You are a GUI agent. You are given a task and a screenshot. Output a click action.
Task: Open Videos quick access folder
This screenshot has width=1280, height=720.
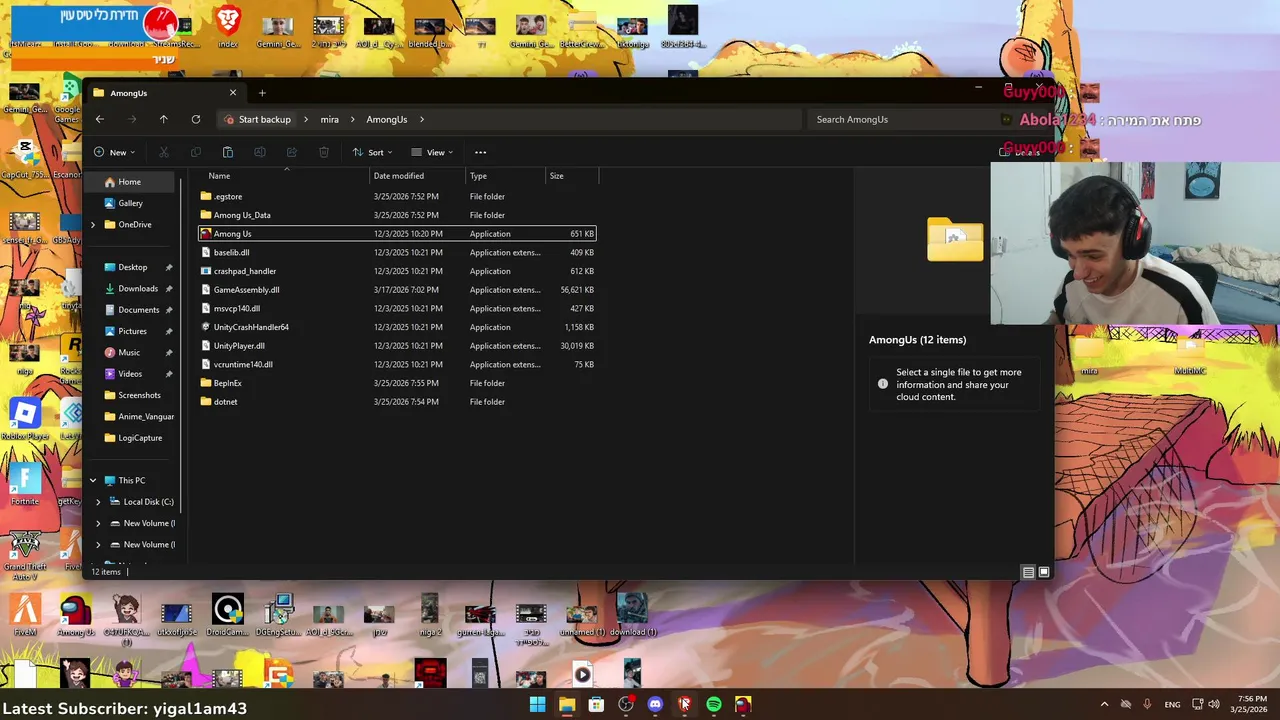coord(130,374)
